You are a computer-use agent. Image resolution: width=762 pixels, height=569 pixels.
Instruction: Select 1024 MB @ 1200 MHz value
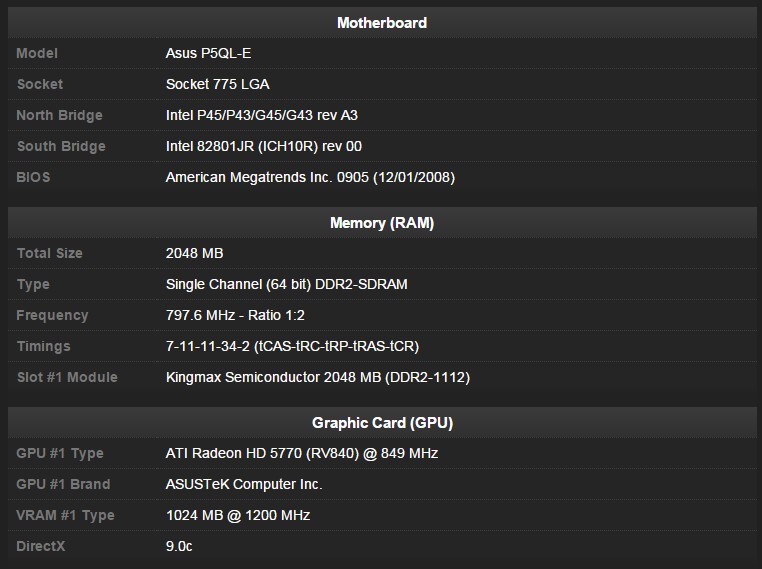[238, 515]
